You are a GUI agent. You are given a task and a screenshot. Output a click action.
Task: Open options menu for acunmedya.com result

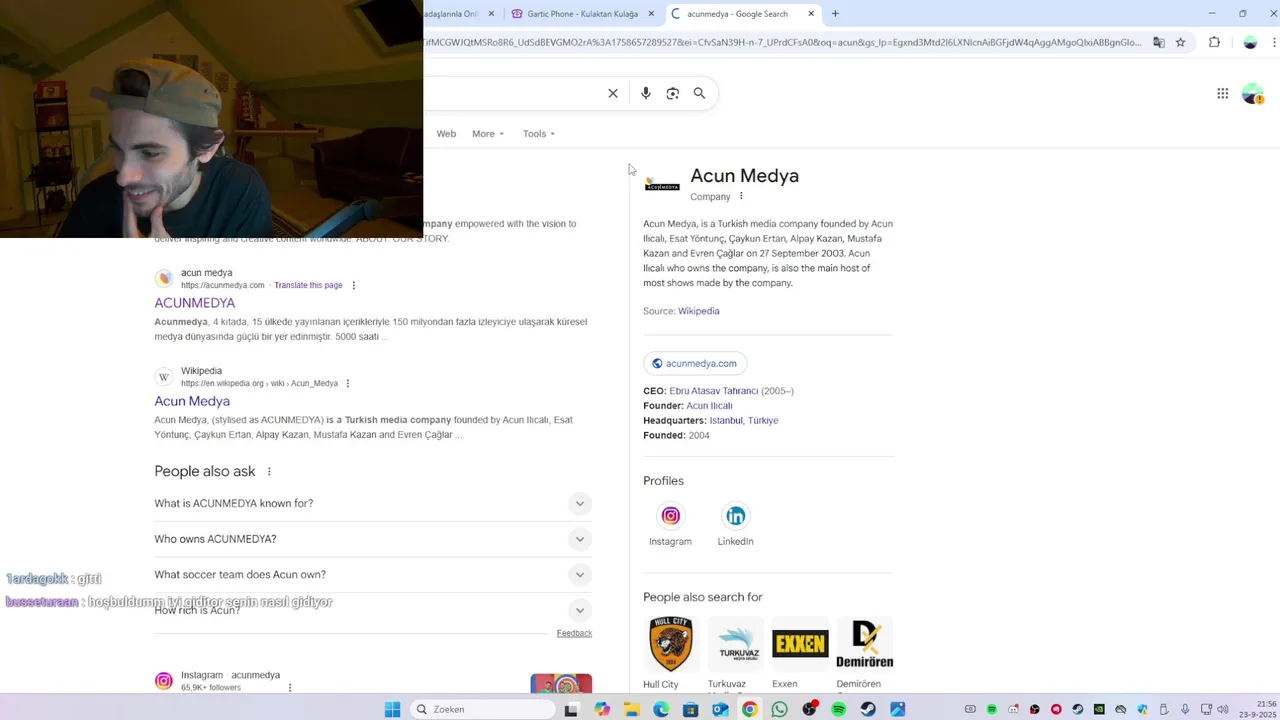point(353,285)
